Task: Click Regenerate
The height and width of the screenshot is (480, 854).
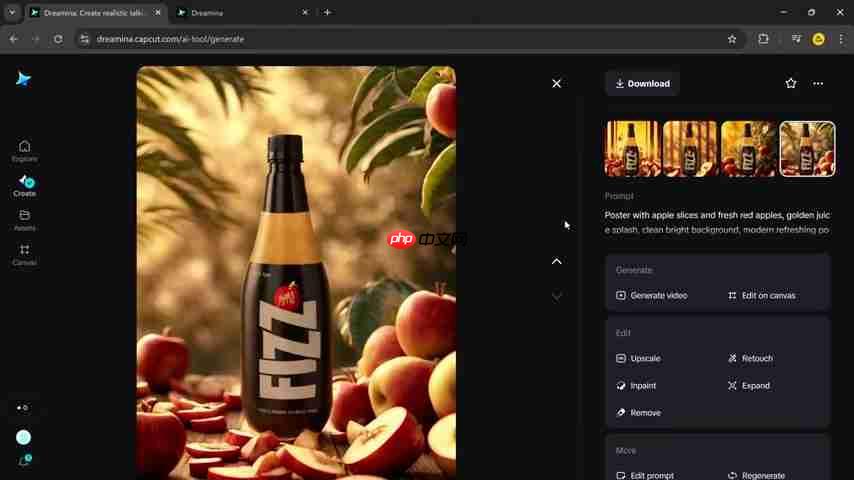Action: [757, 475]
